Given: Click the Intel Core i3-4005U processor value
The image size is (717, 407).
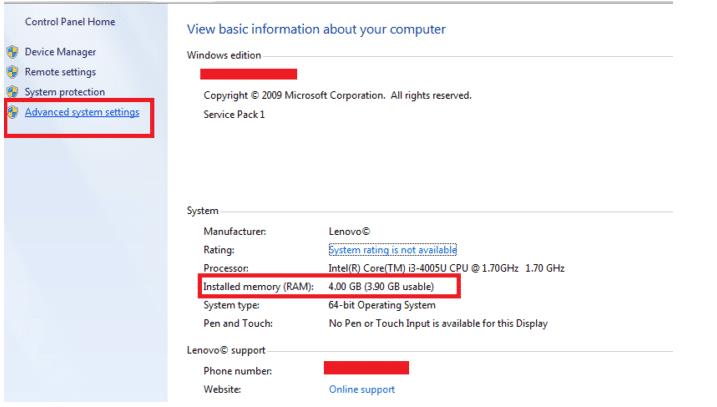Looking at the screenshot, I should (x=446, y=268).
